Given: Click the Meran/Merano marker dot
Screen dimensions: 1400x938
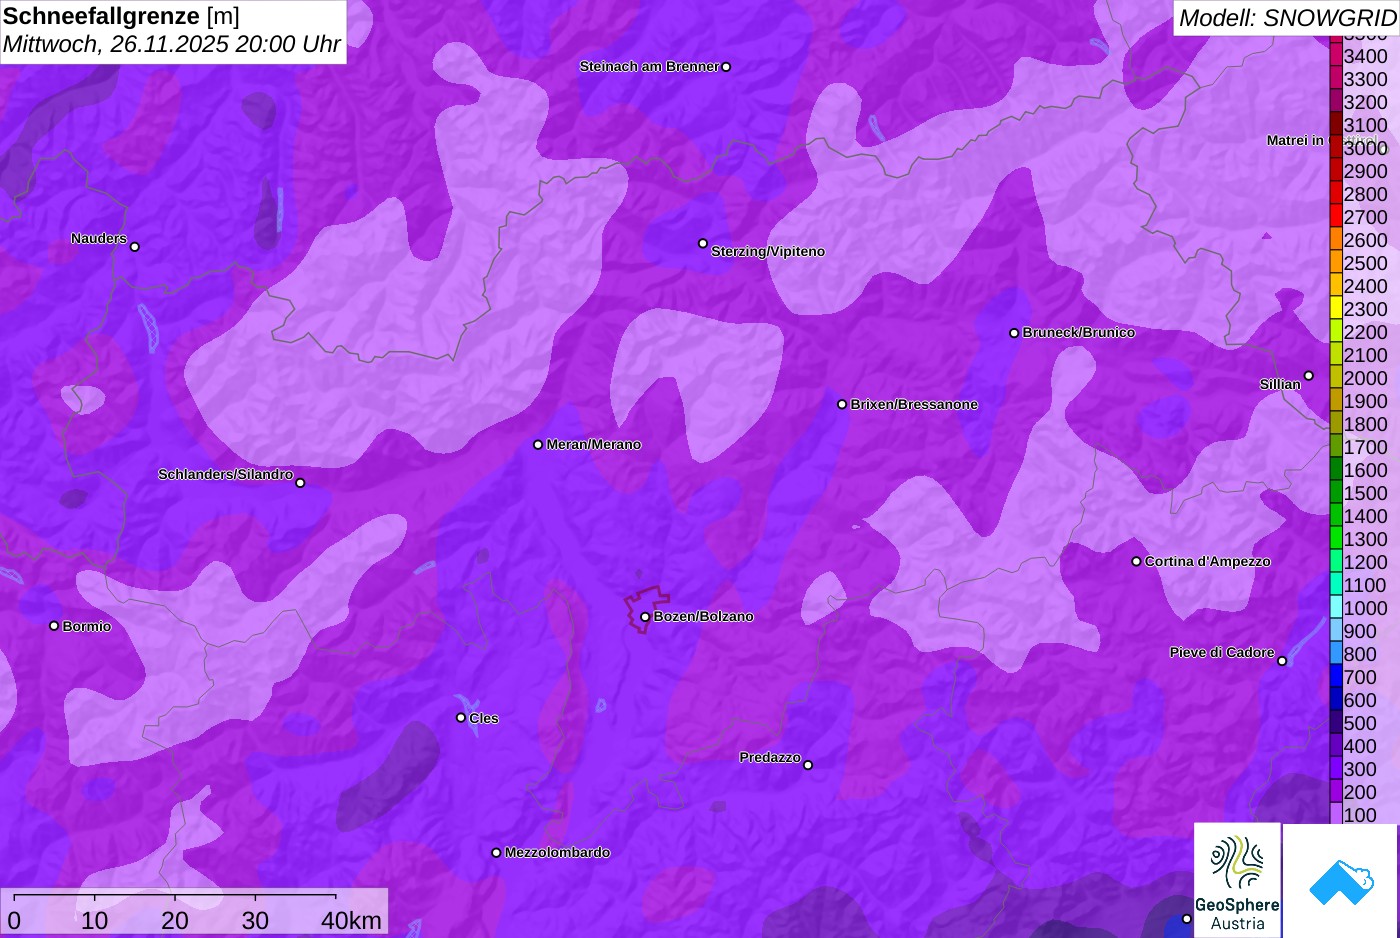Looking at the screenshot, I should click(x=538, y=445).
